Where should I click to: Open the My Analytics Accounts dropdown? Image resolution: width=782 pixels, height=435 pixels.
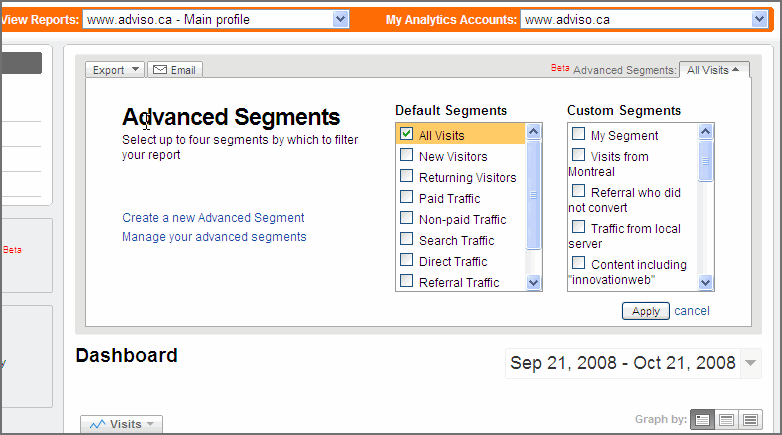click(759, 19)
